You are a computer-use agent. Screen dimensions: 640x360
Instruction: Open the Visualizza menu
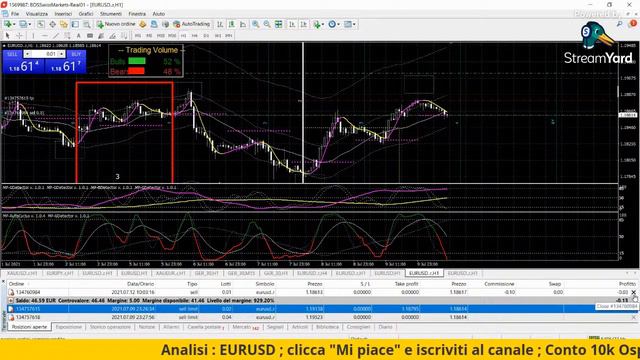point(37,14)
